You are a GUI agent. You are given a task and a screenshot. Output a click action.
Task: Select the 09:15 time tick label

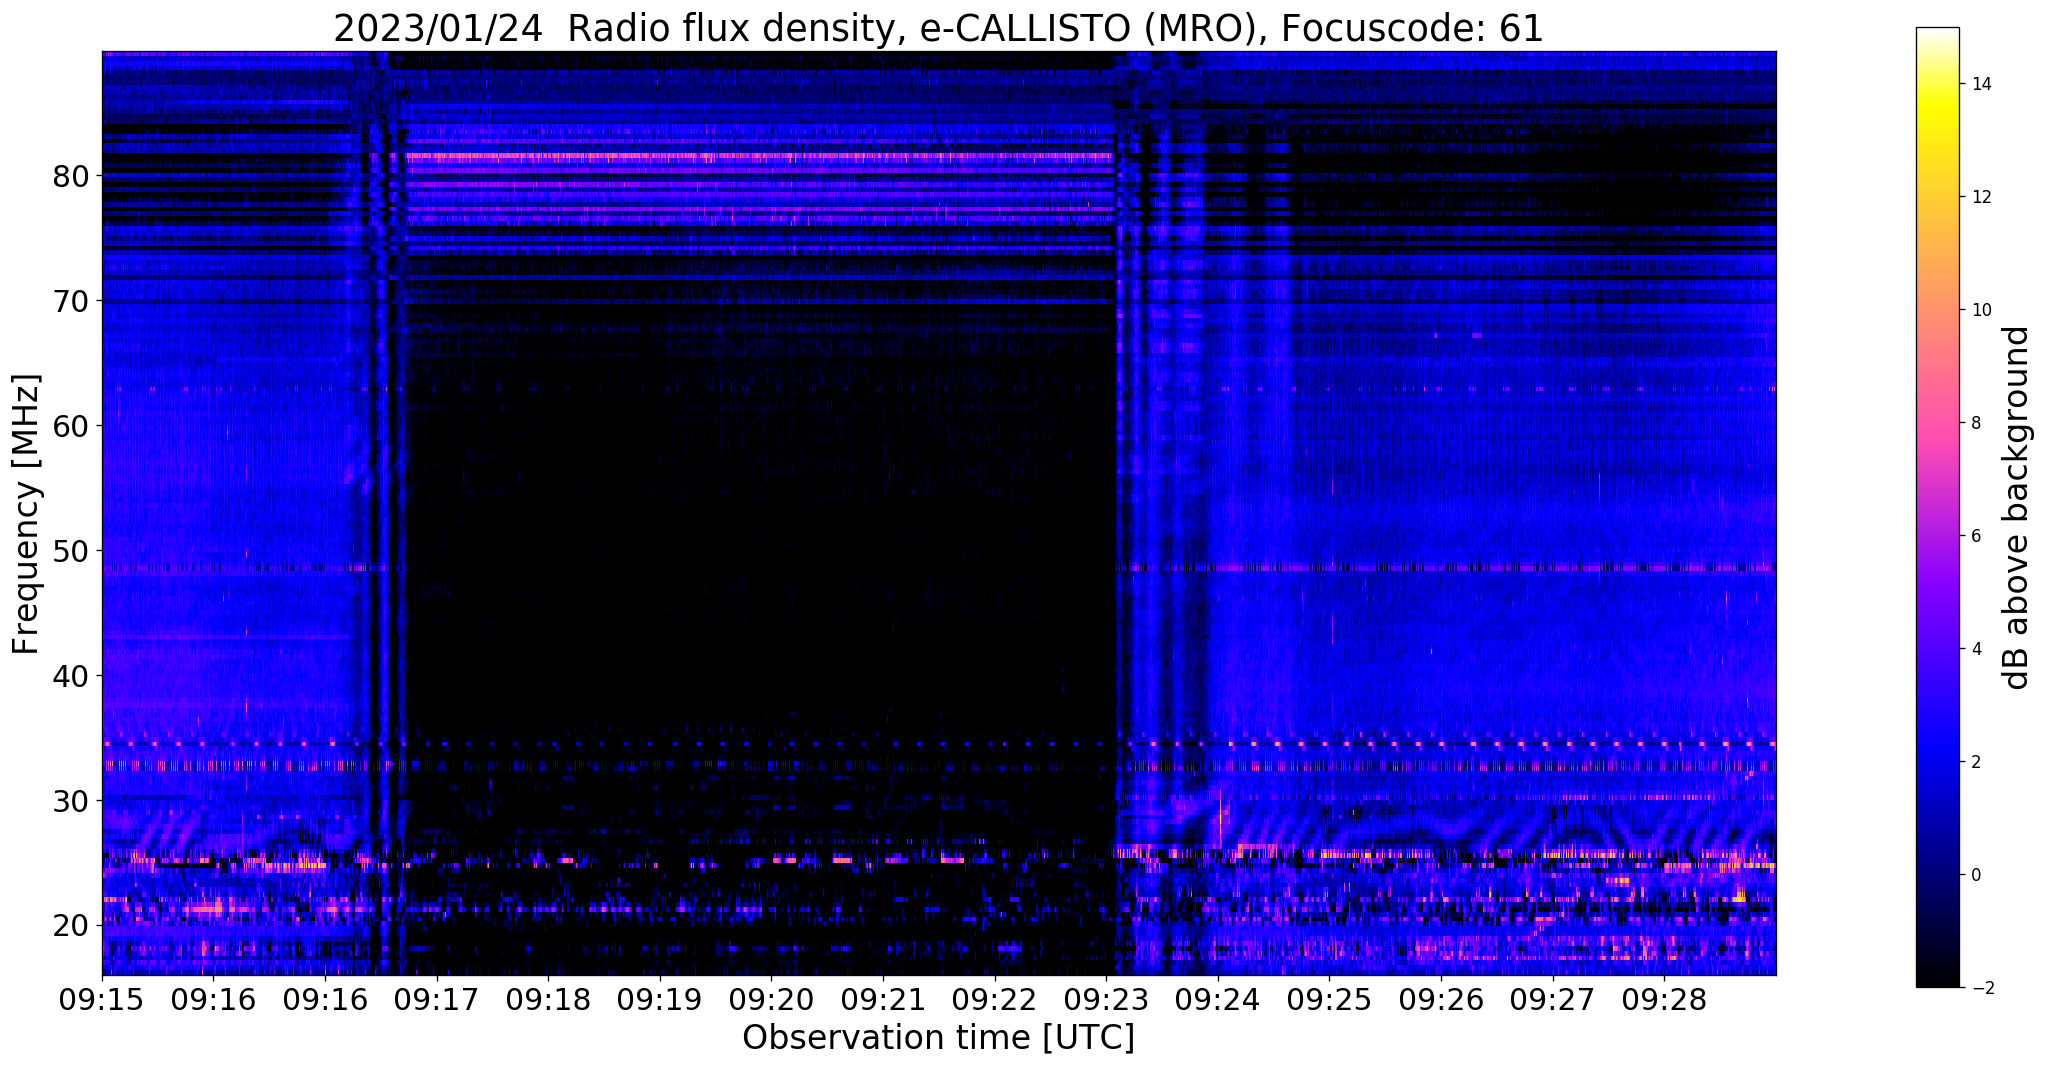tap(102, 999)
